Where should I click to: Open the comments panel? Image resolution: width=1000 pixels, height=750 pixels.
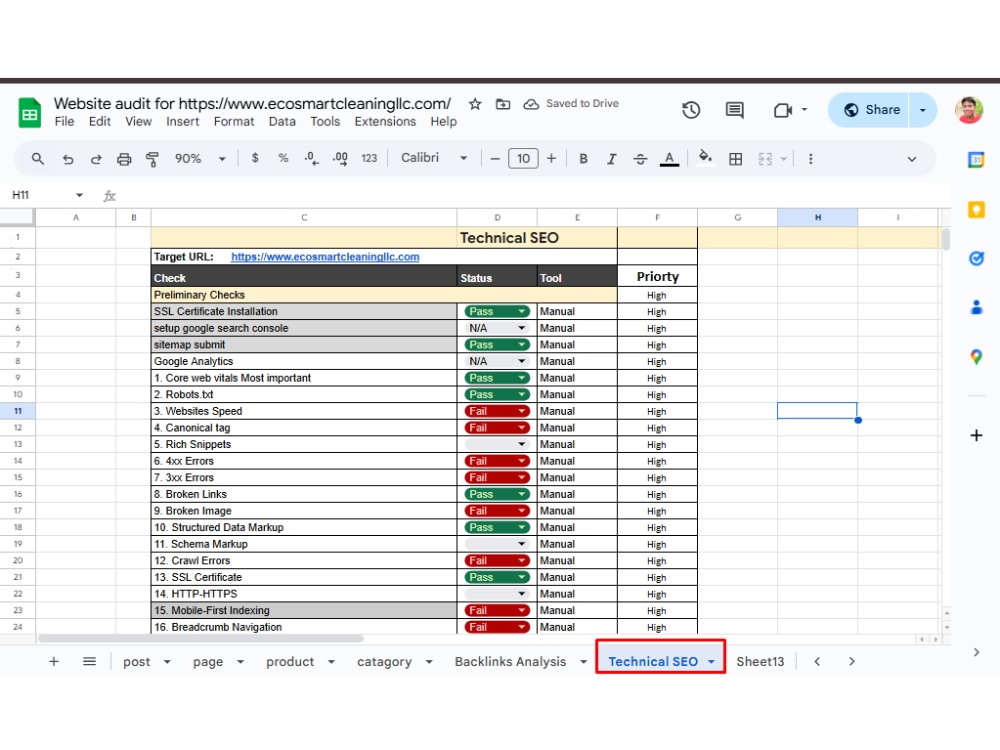click(735, 110)
